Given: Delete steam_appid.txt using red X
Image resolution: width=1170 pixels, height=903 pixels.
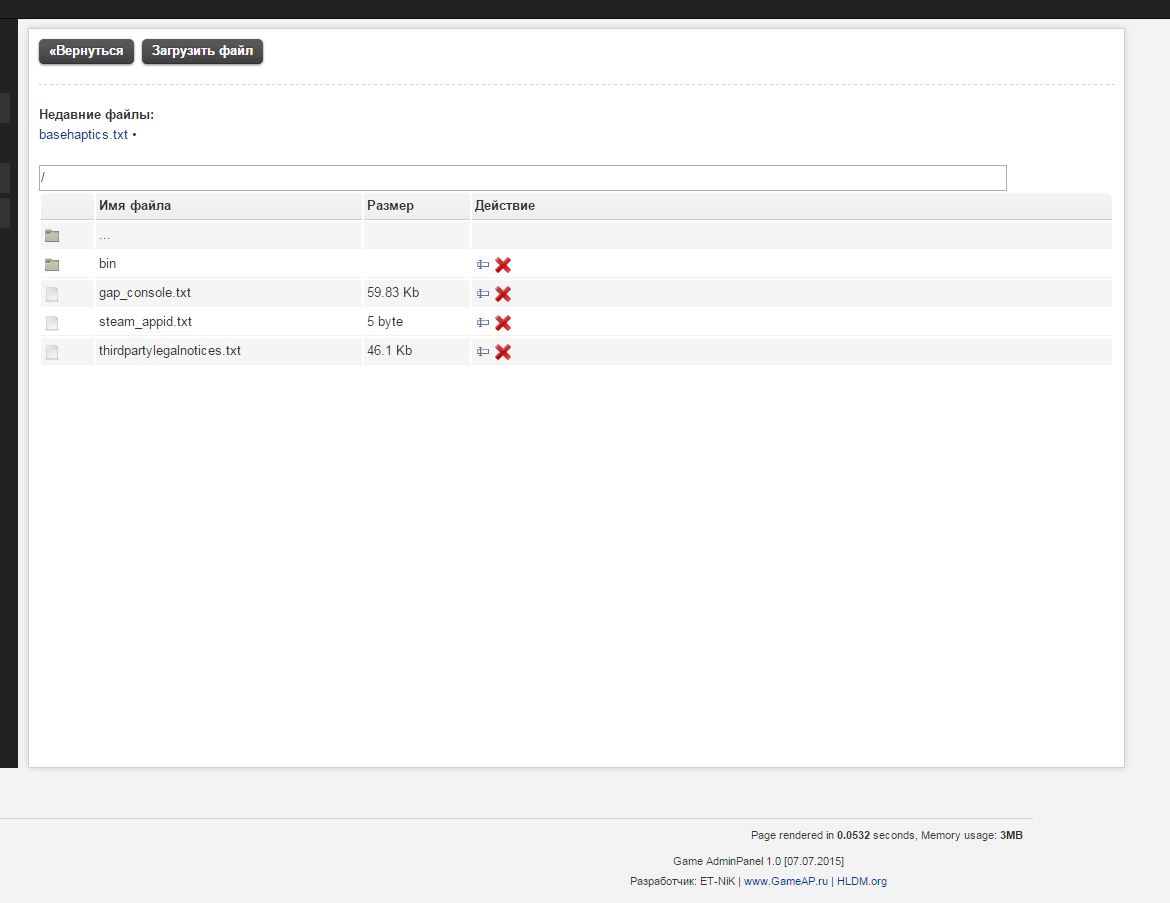Looking at the screenshot, I should [503, 323].
